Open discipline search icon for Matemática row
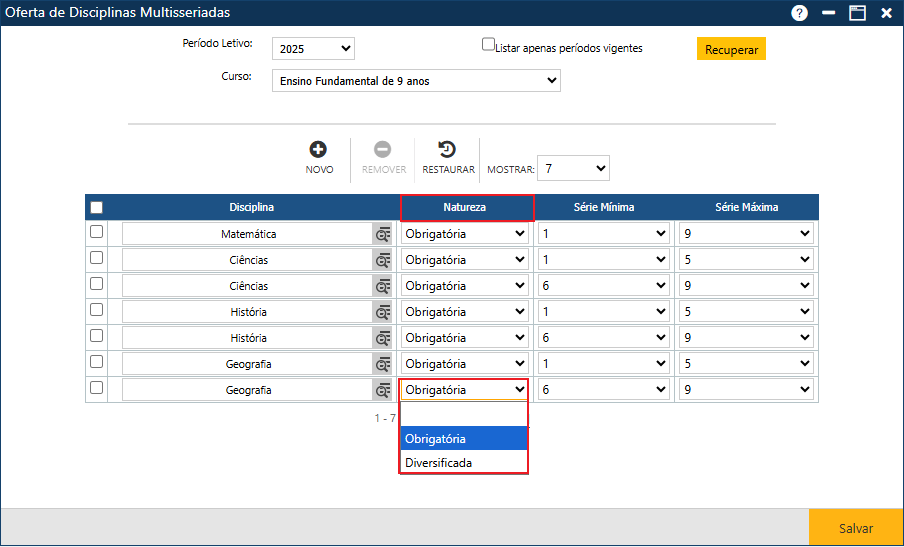This screenshot has height=547, width=904. click(383, 234)
